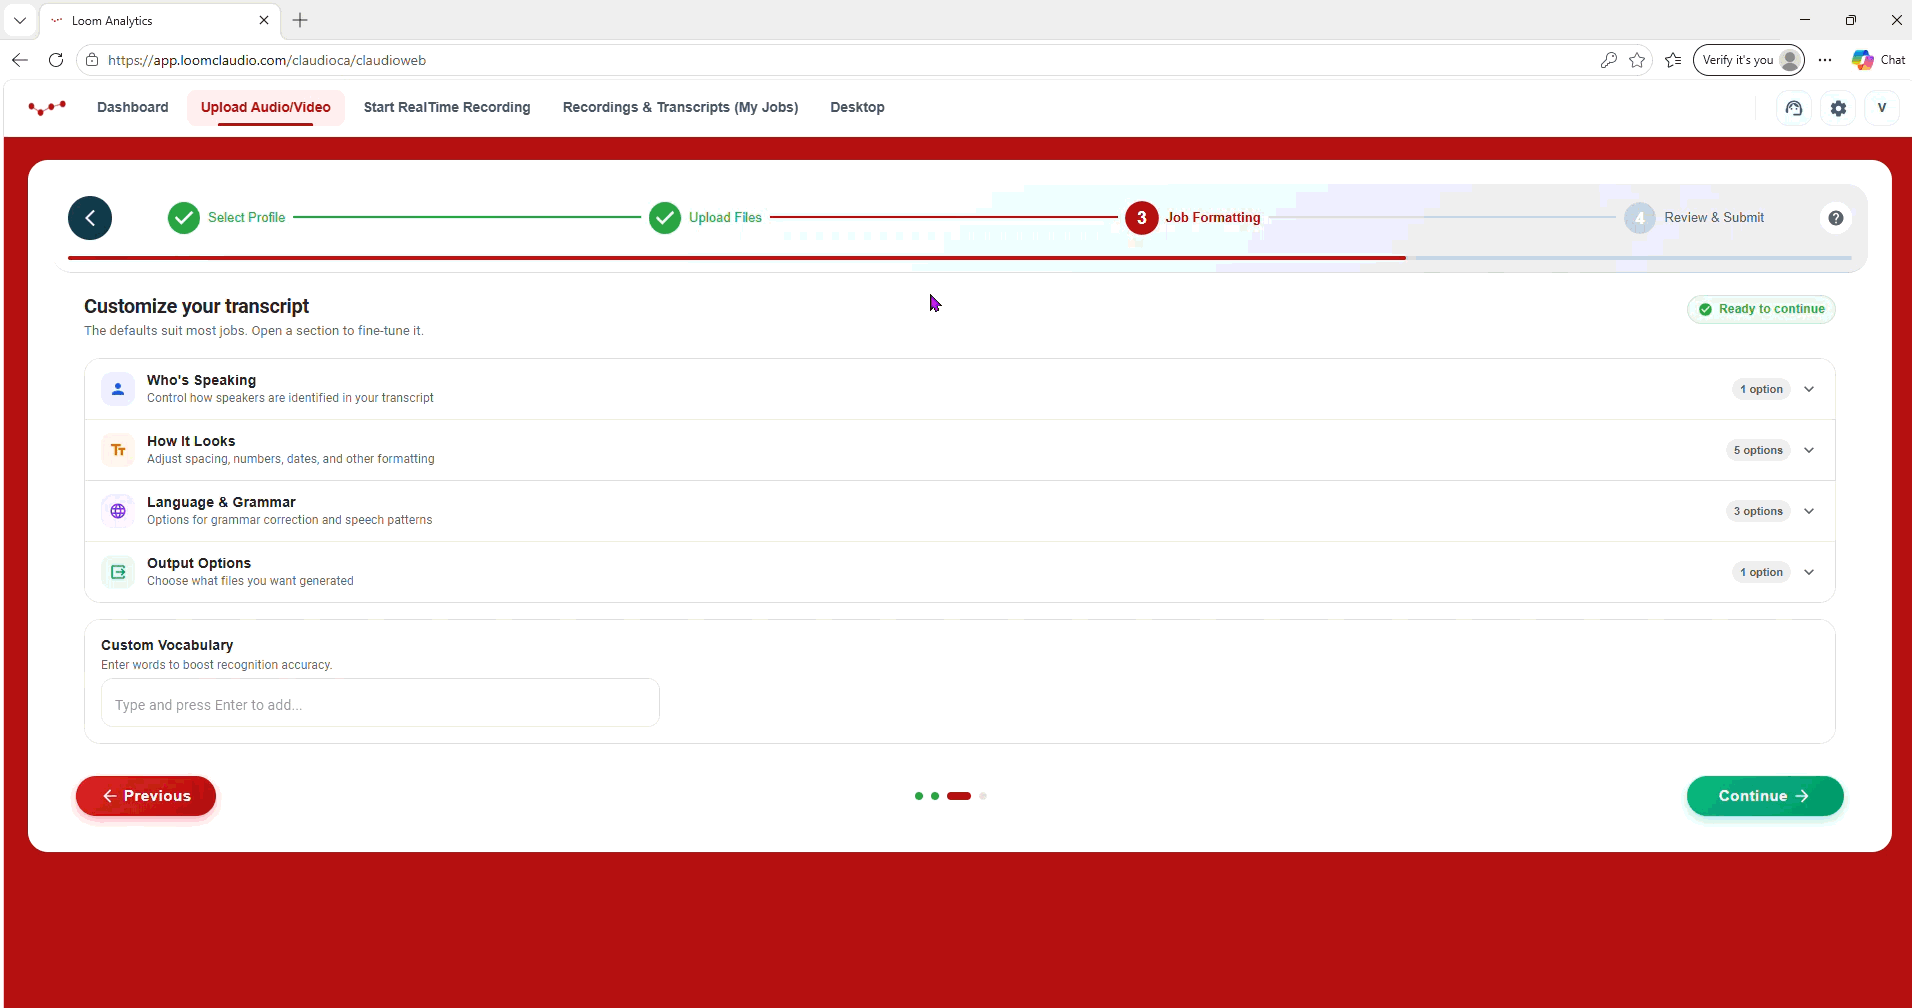Add page to favorites with star icon
1912x1008 pixels.
coord(1637,60)
